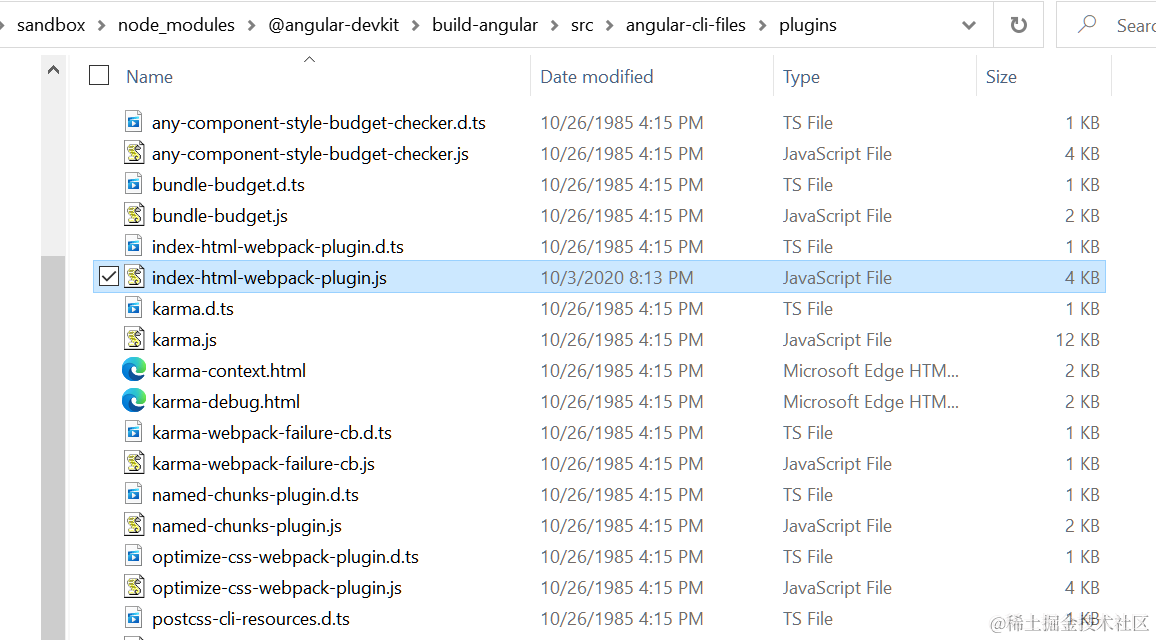The width and height of the screenshot is (1156, 640).
Task: Click the index-html-webpack-plugin.d.ts file icon
Action: tap(133, 246)
